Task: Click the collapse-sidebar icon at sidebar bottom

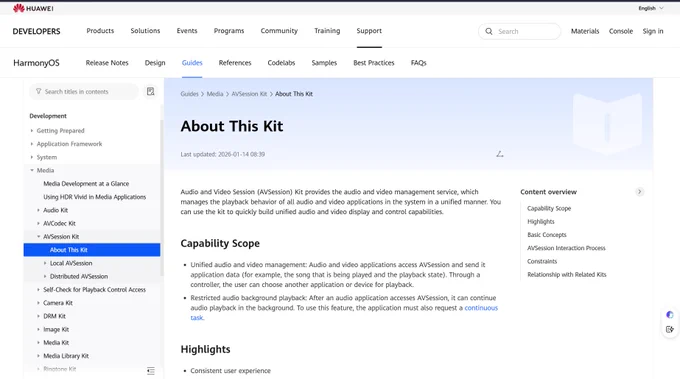Action: [150, 371]
